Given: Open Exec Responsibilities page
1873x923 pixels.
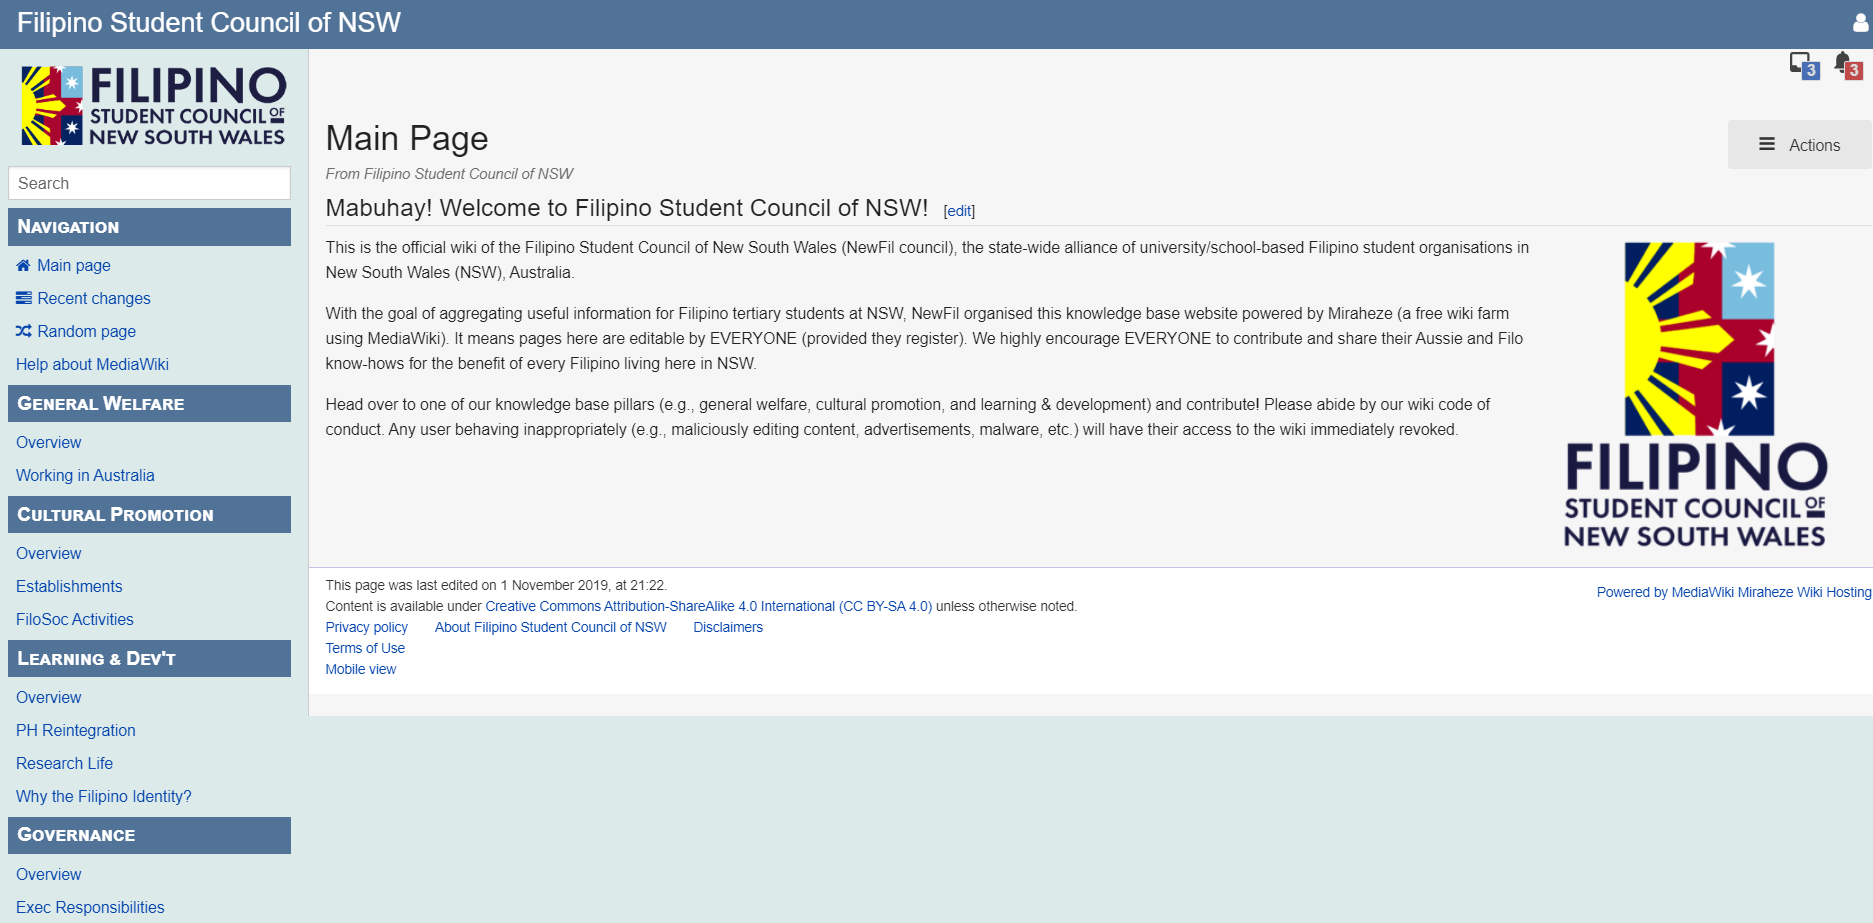Looking at the screenshot, I should [x=90, y=907].
